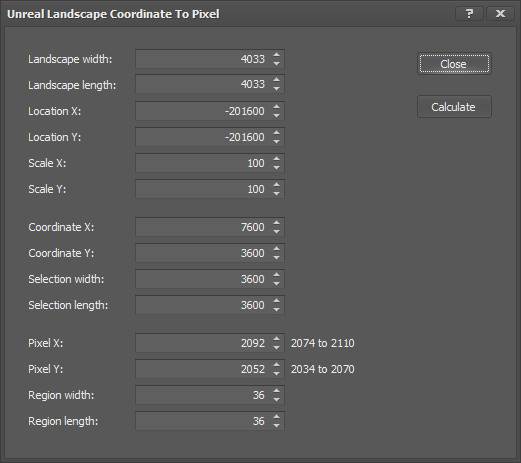521x463 pixels.
Task: Click the '2074 to 2110' range text
Action: (323, 343)
